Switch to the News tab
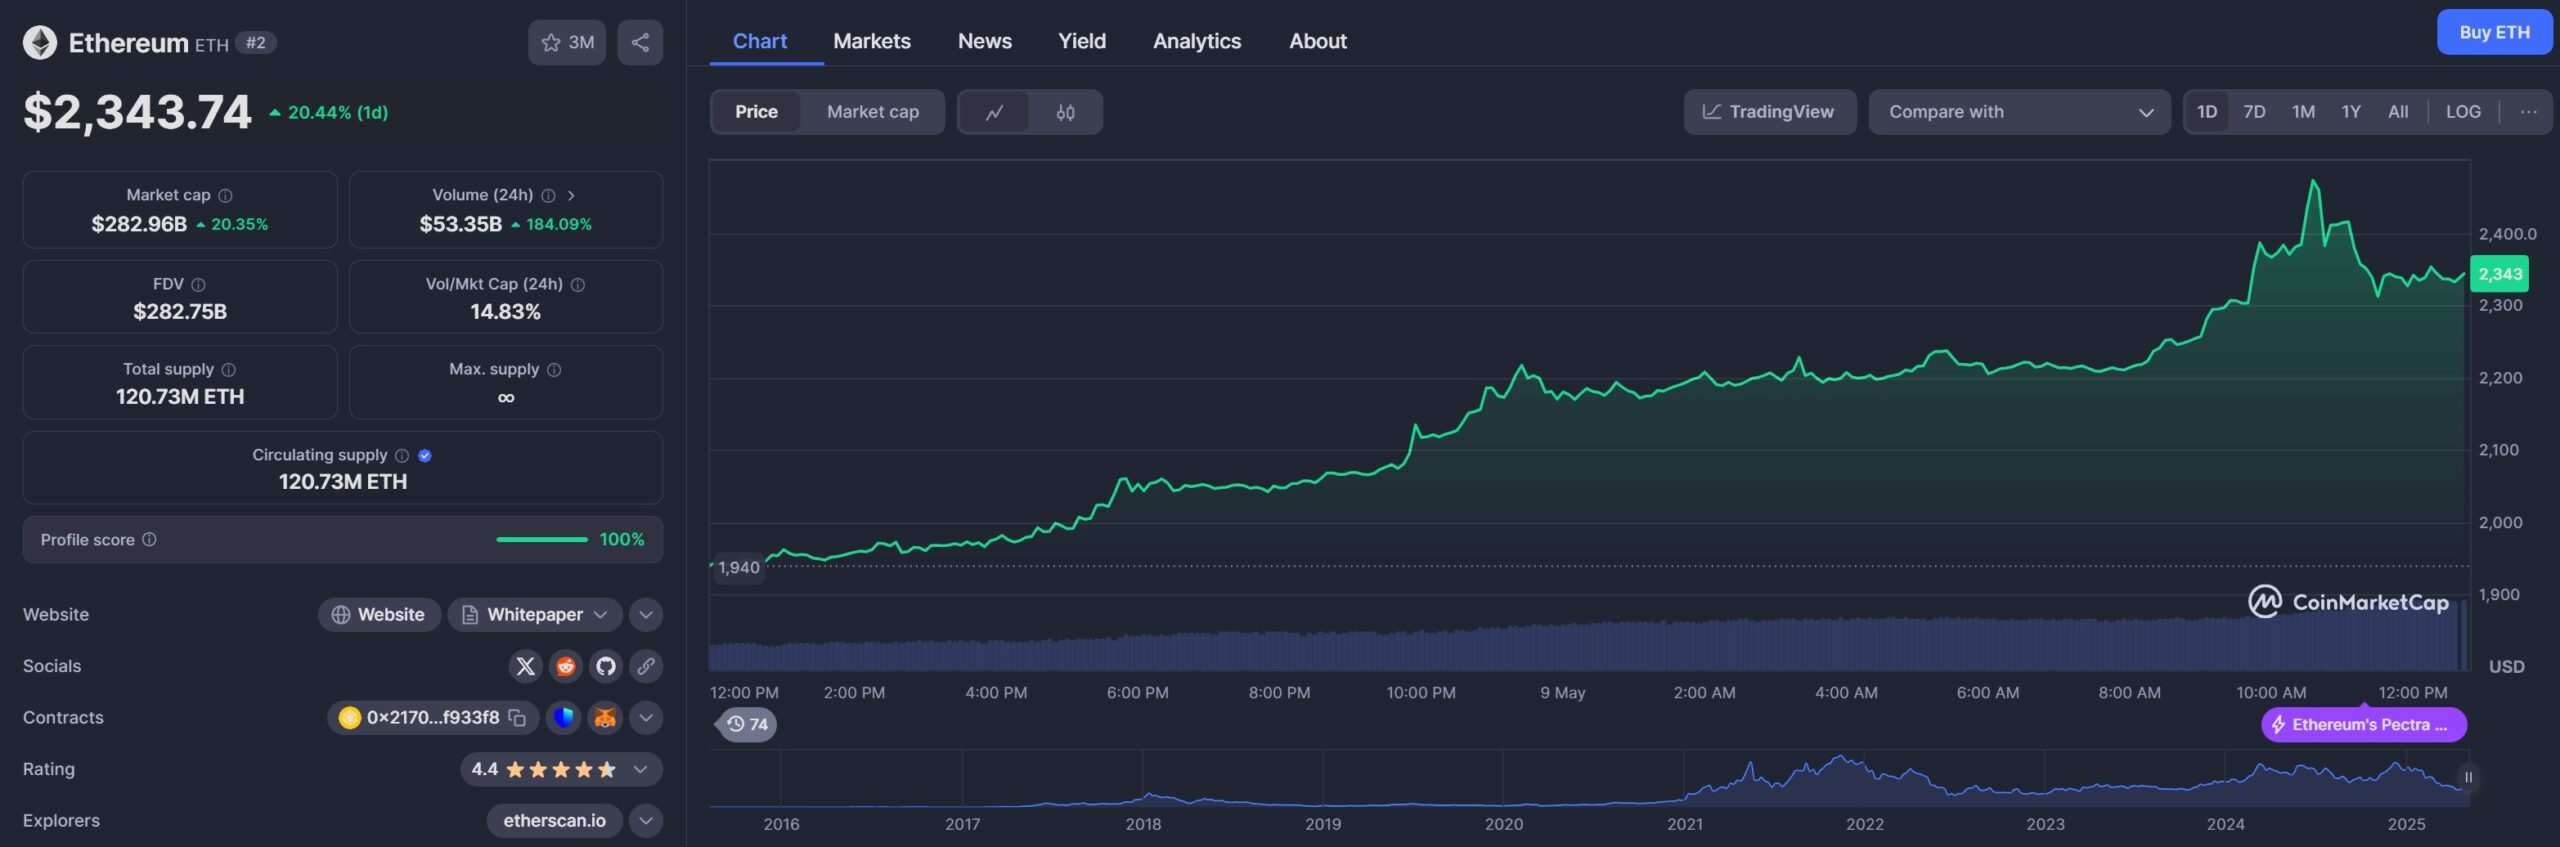The height and width of the screenshot is (847, 2560). 985,42
